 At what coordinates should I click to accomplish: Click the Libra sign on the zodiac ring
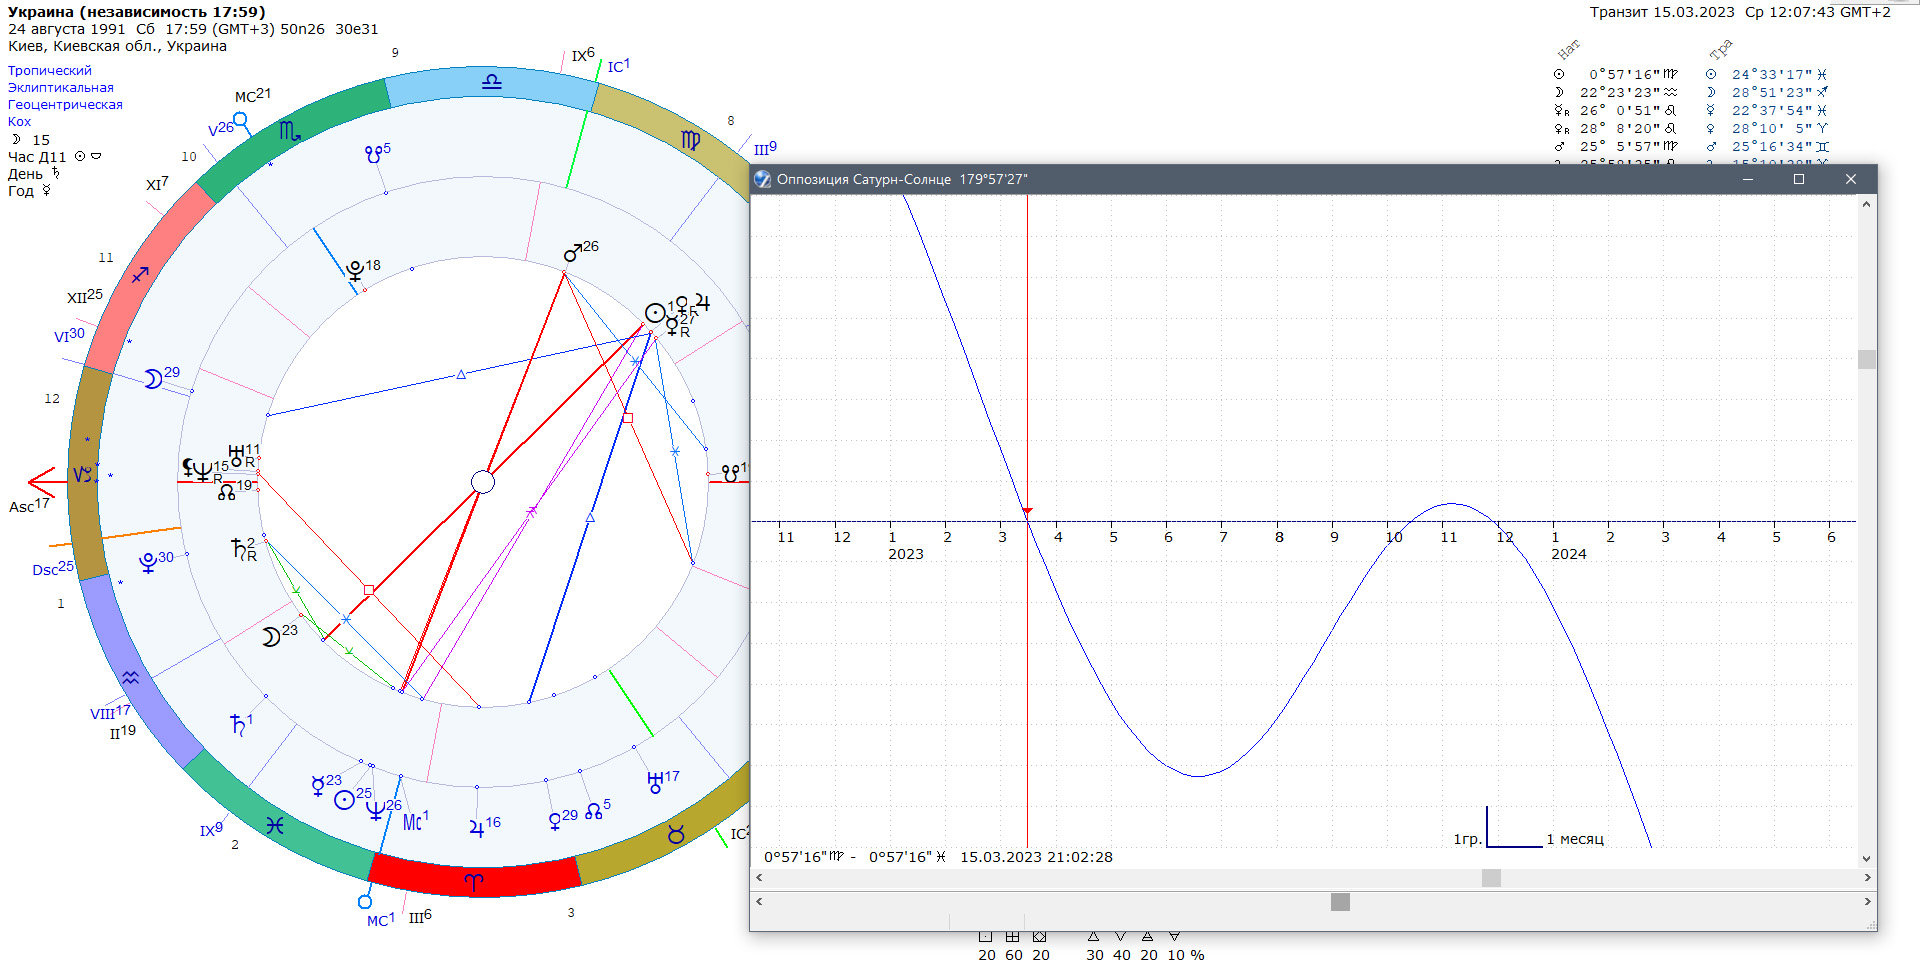click(491, 82)
